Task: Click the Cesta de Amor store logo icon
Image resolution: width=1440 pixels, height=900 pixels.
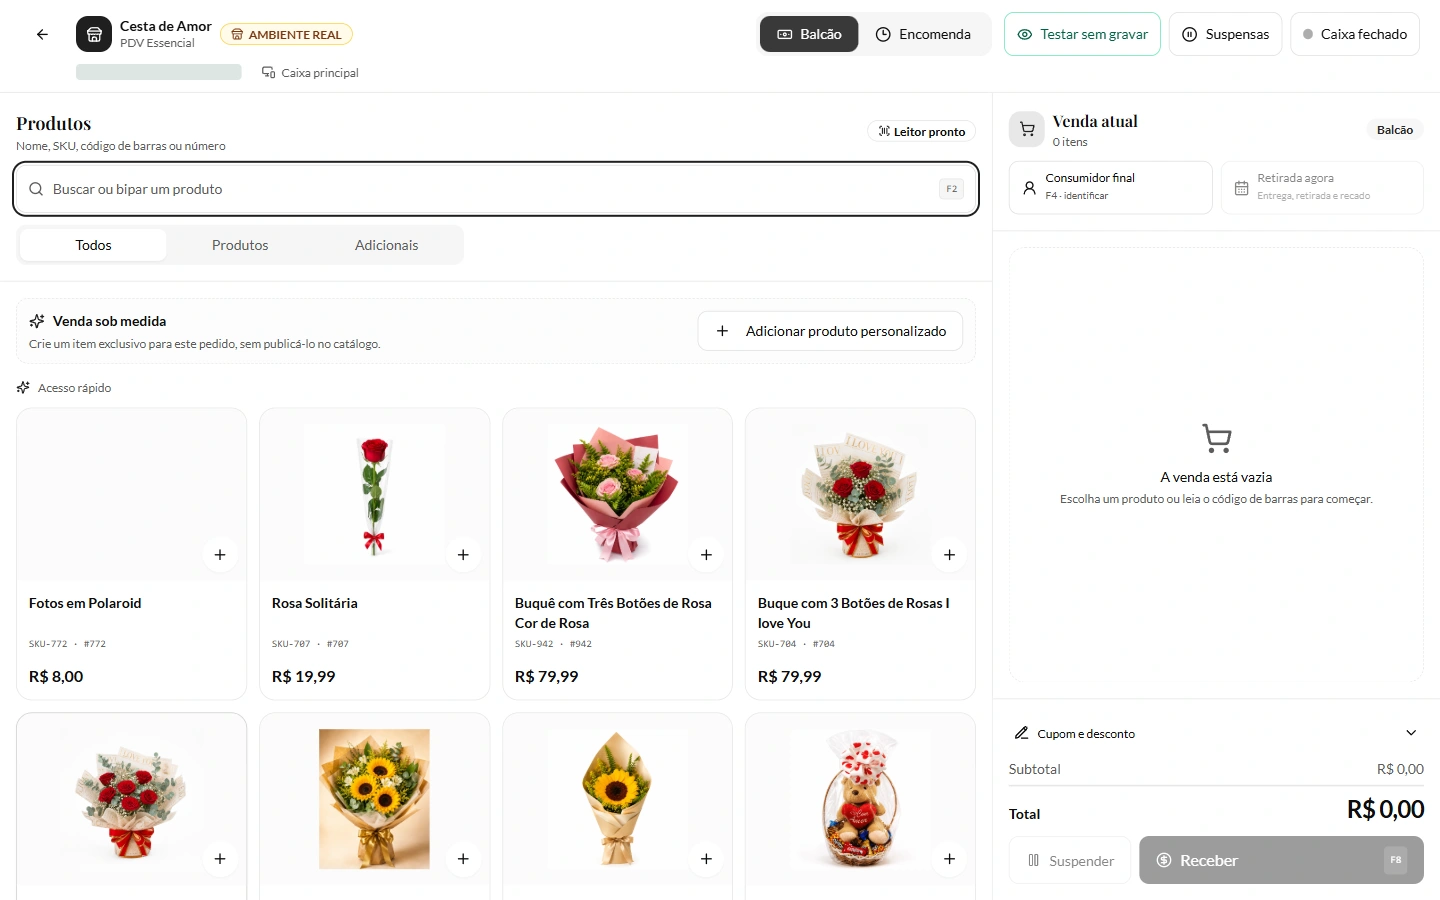Action: click(94, 34)
